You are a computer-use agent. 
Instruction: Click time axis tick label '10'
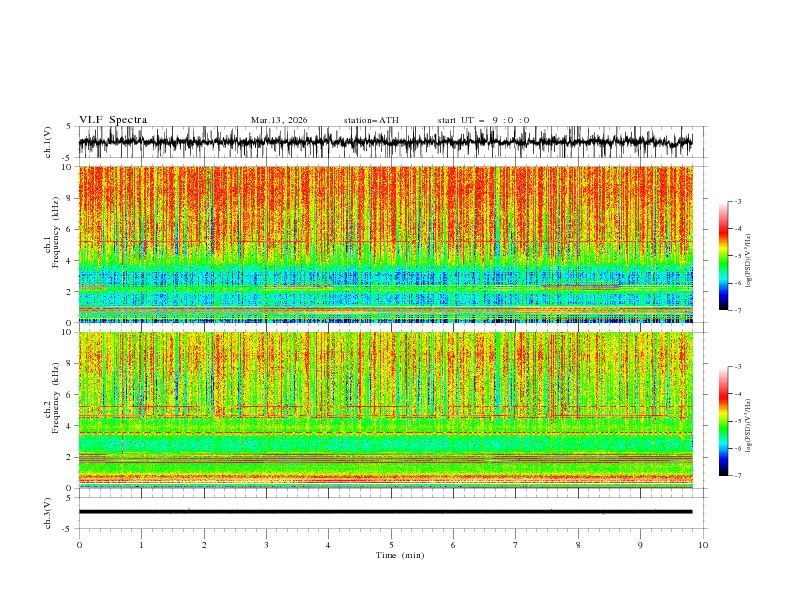point(703,545)
